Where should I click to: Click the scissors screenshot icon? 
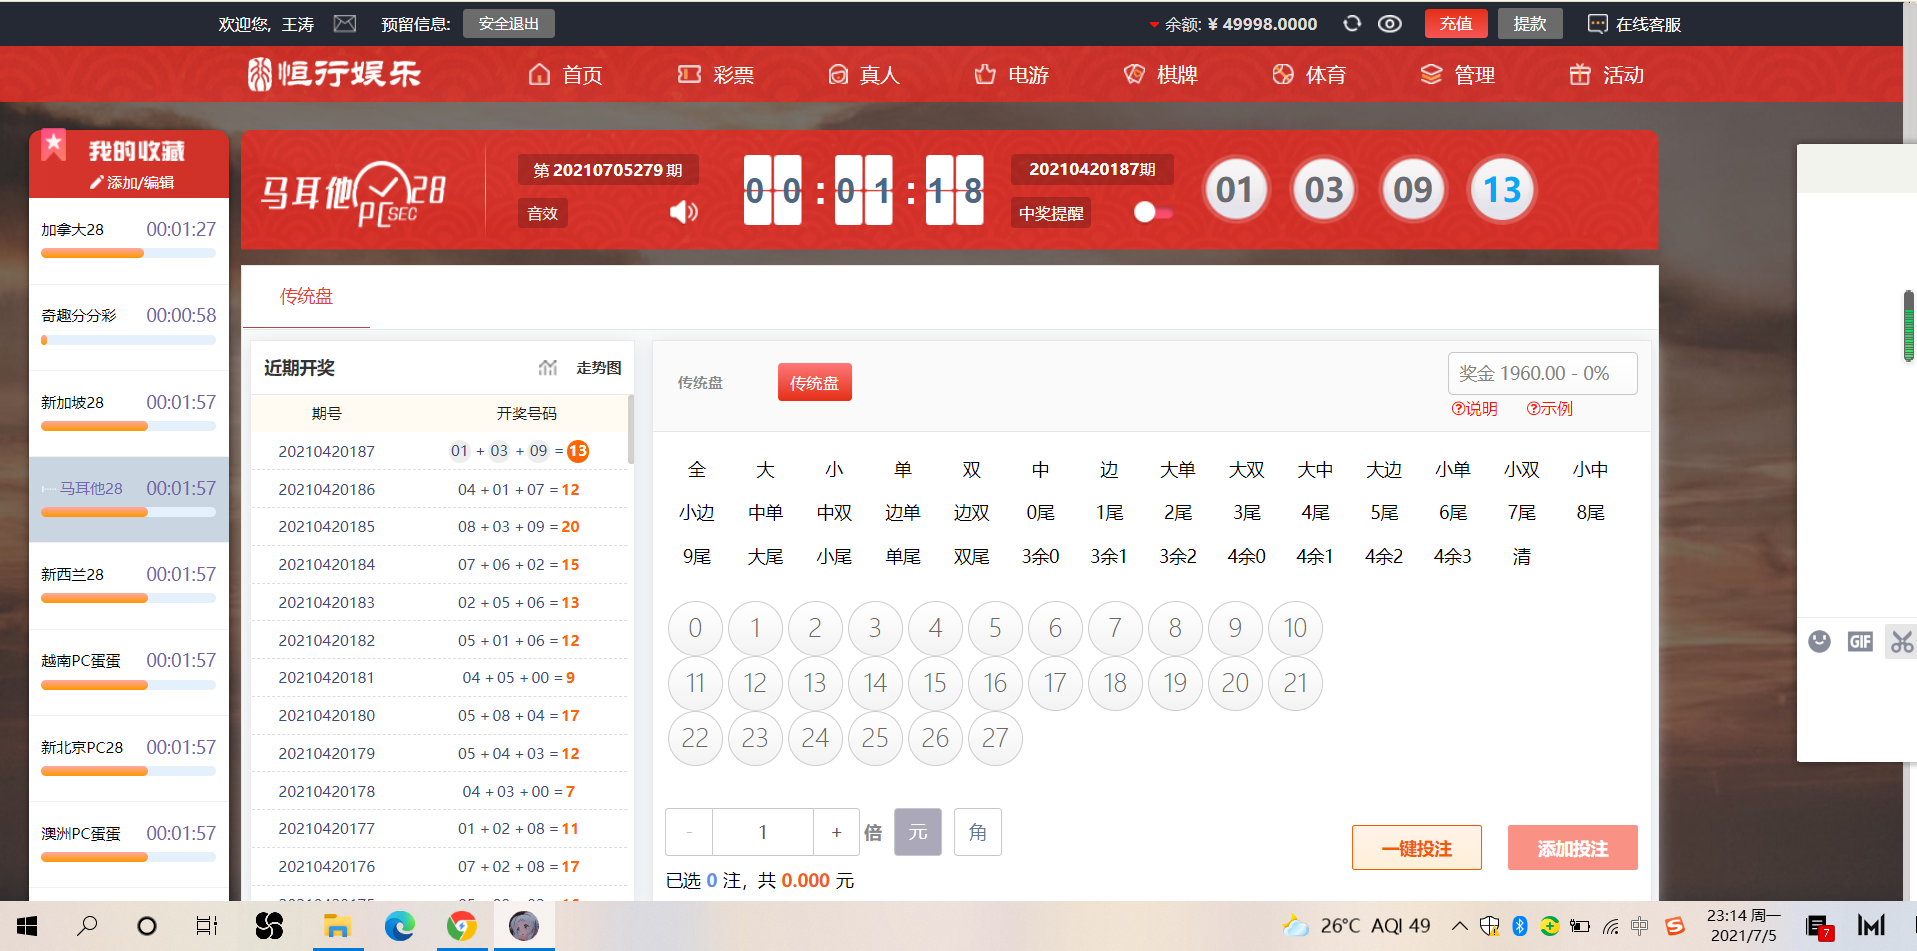1901,641
